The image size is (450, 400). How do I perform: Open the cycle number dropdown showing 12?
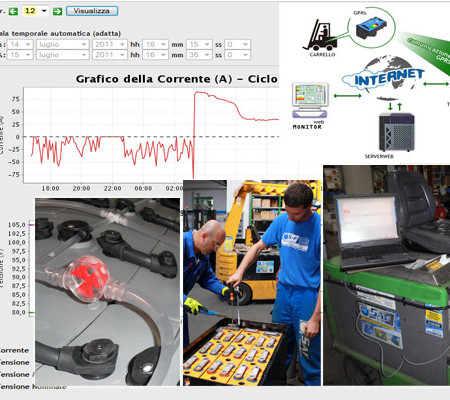(36, 11)
